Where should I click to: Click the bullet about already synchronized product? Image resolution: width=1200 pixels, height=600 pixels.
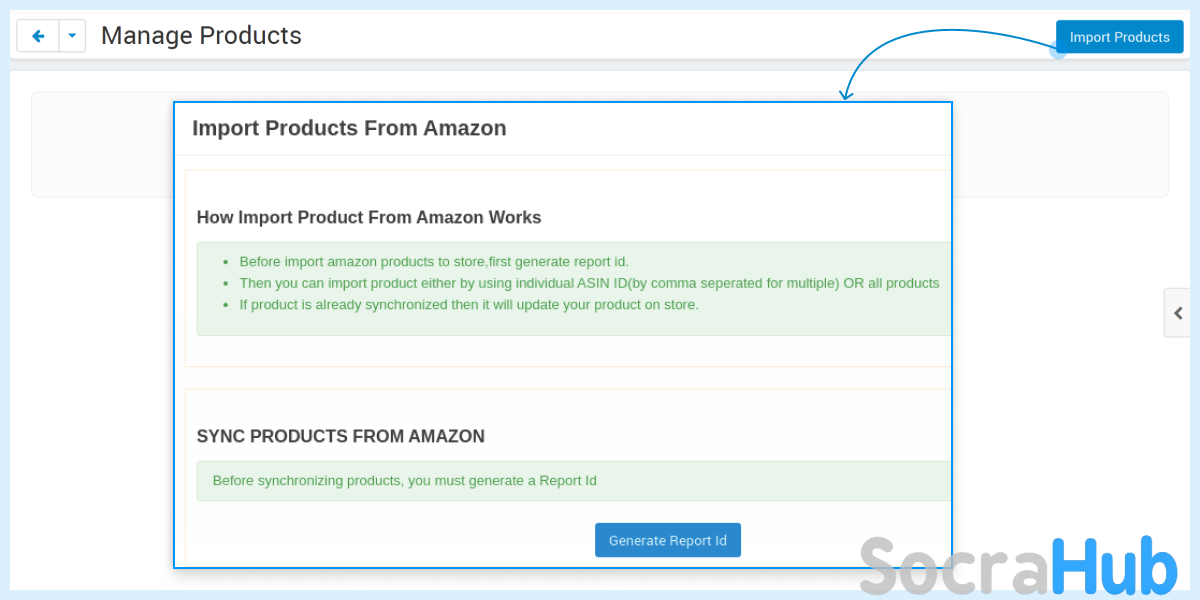(469, 304)
